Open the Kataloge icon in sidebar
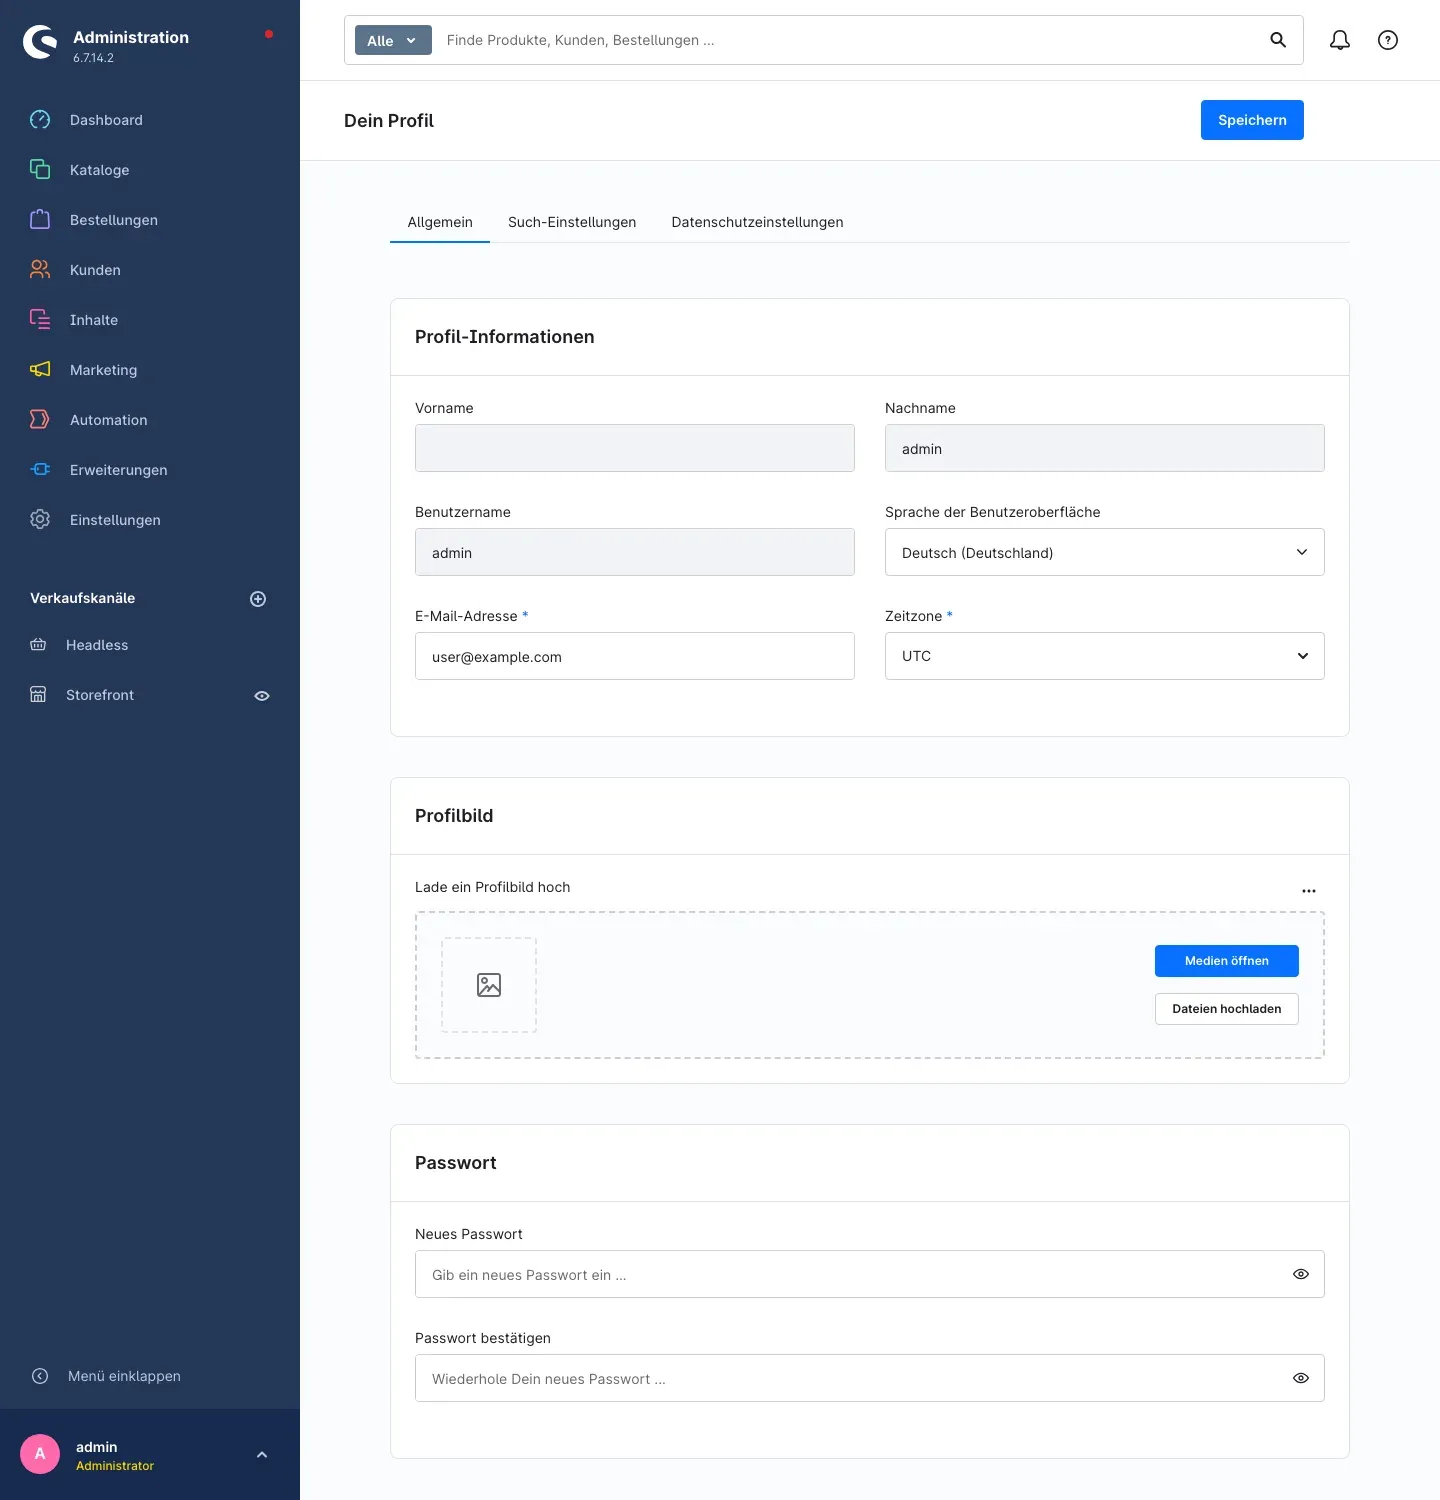This screenshot has height=1500, width=1440. coord(40,170)
